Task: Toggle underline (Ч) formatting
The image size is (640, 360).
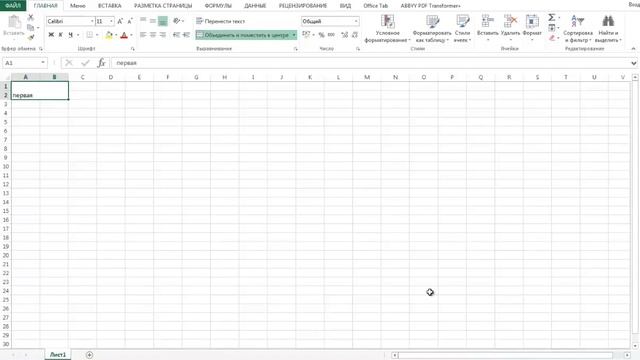Action: pyautogui.click(x=70, y=35)
